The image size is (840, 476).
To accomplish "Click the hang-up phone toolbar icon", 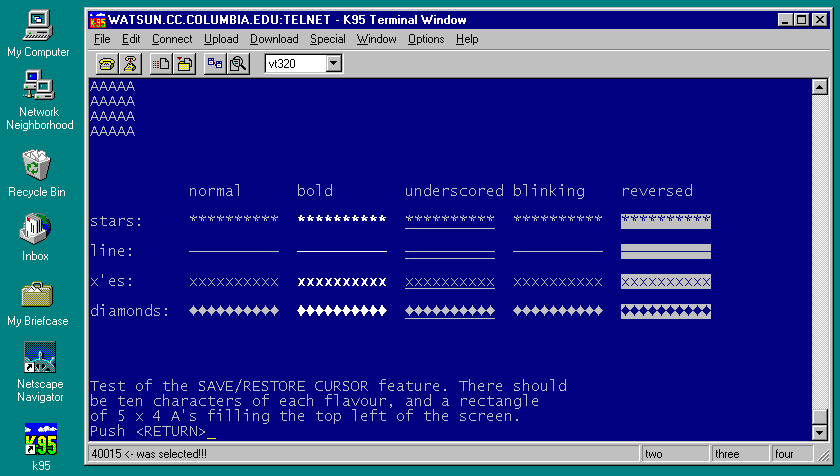I will pyautogui.click(x=130, y=64).
